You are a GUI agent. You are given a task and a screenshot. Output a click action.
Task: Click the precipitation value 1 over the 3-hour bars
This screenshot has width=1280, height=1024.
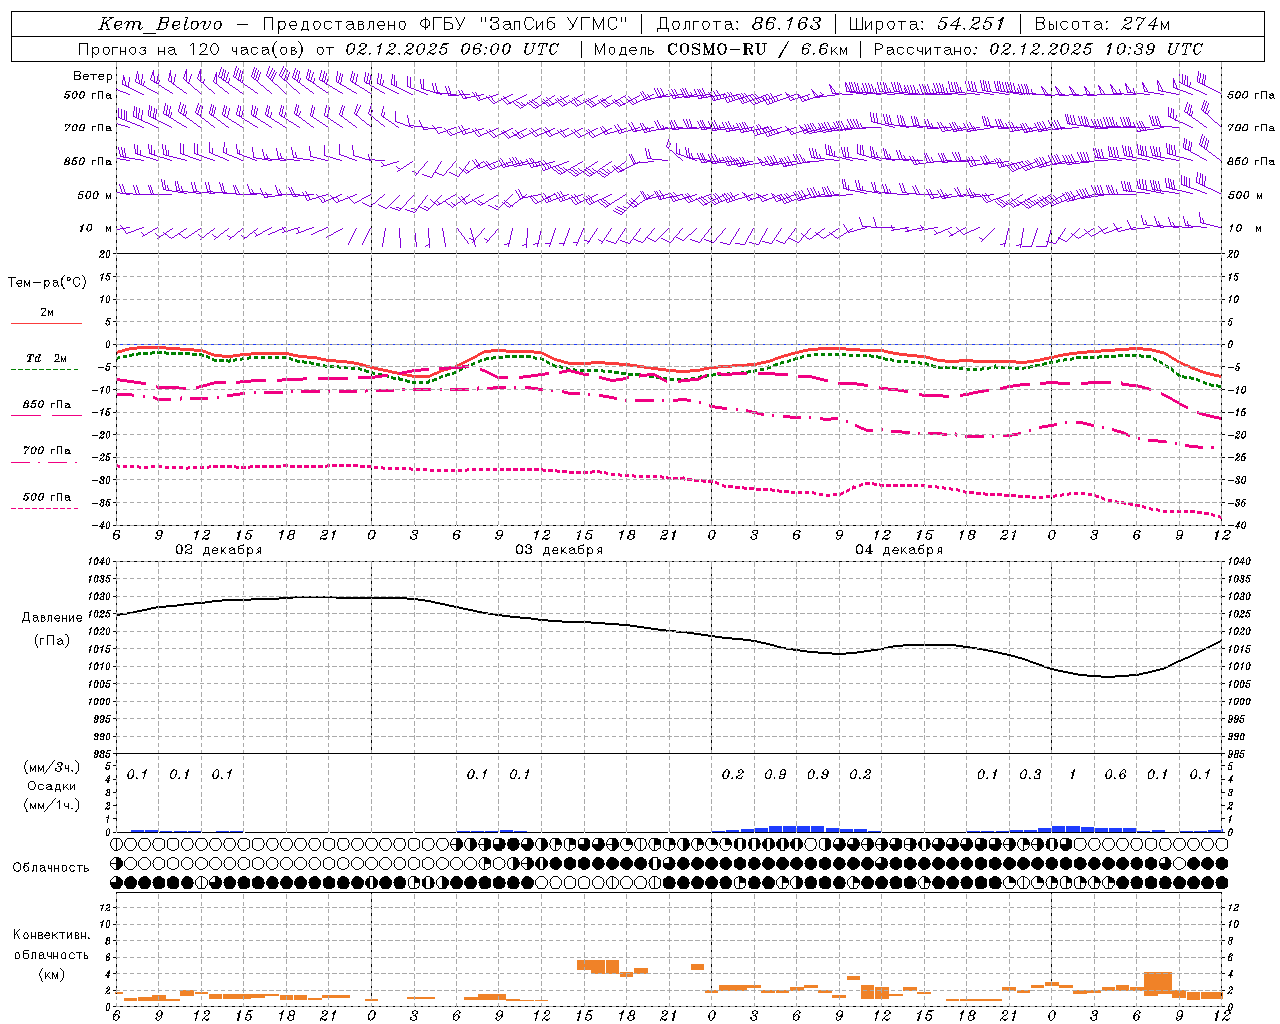point(1073,774)
